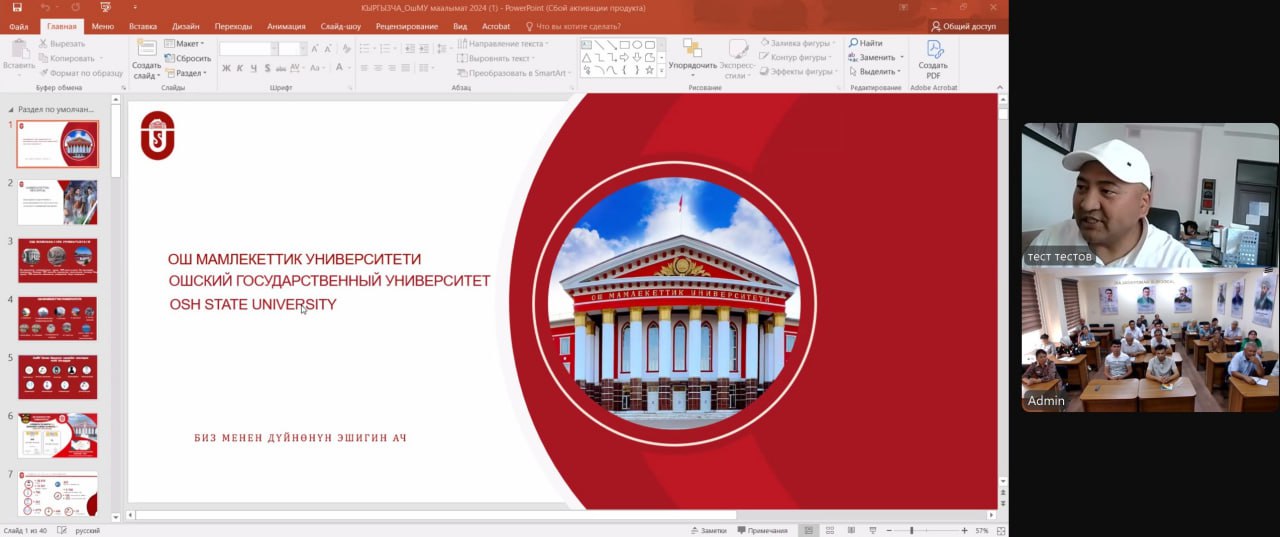Viewport: 1280px width, 537px height.
Task: Toggle Bold (Ж) formatting
Action: pyautogui.click(x=226, y=68)
